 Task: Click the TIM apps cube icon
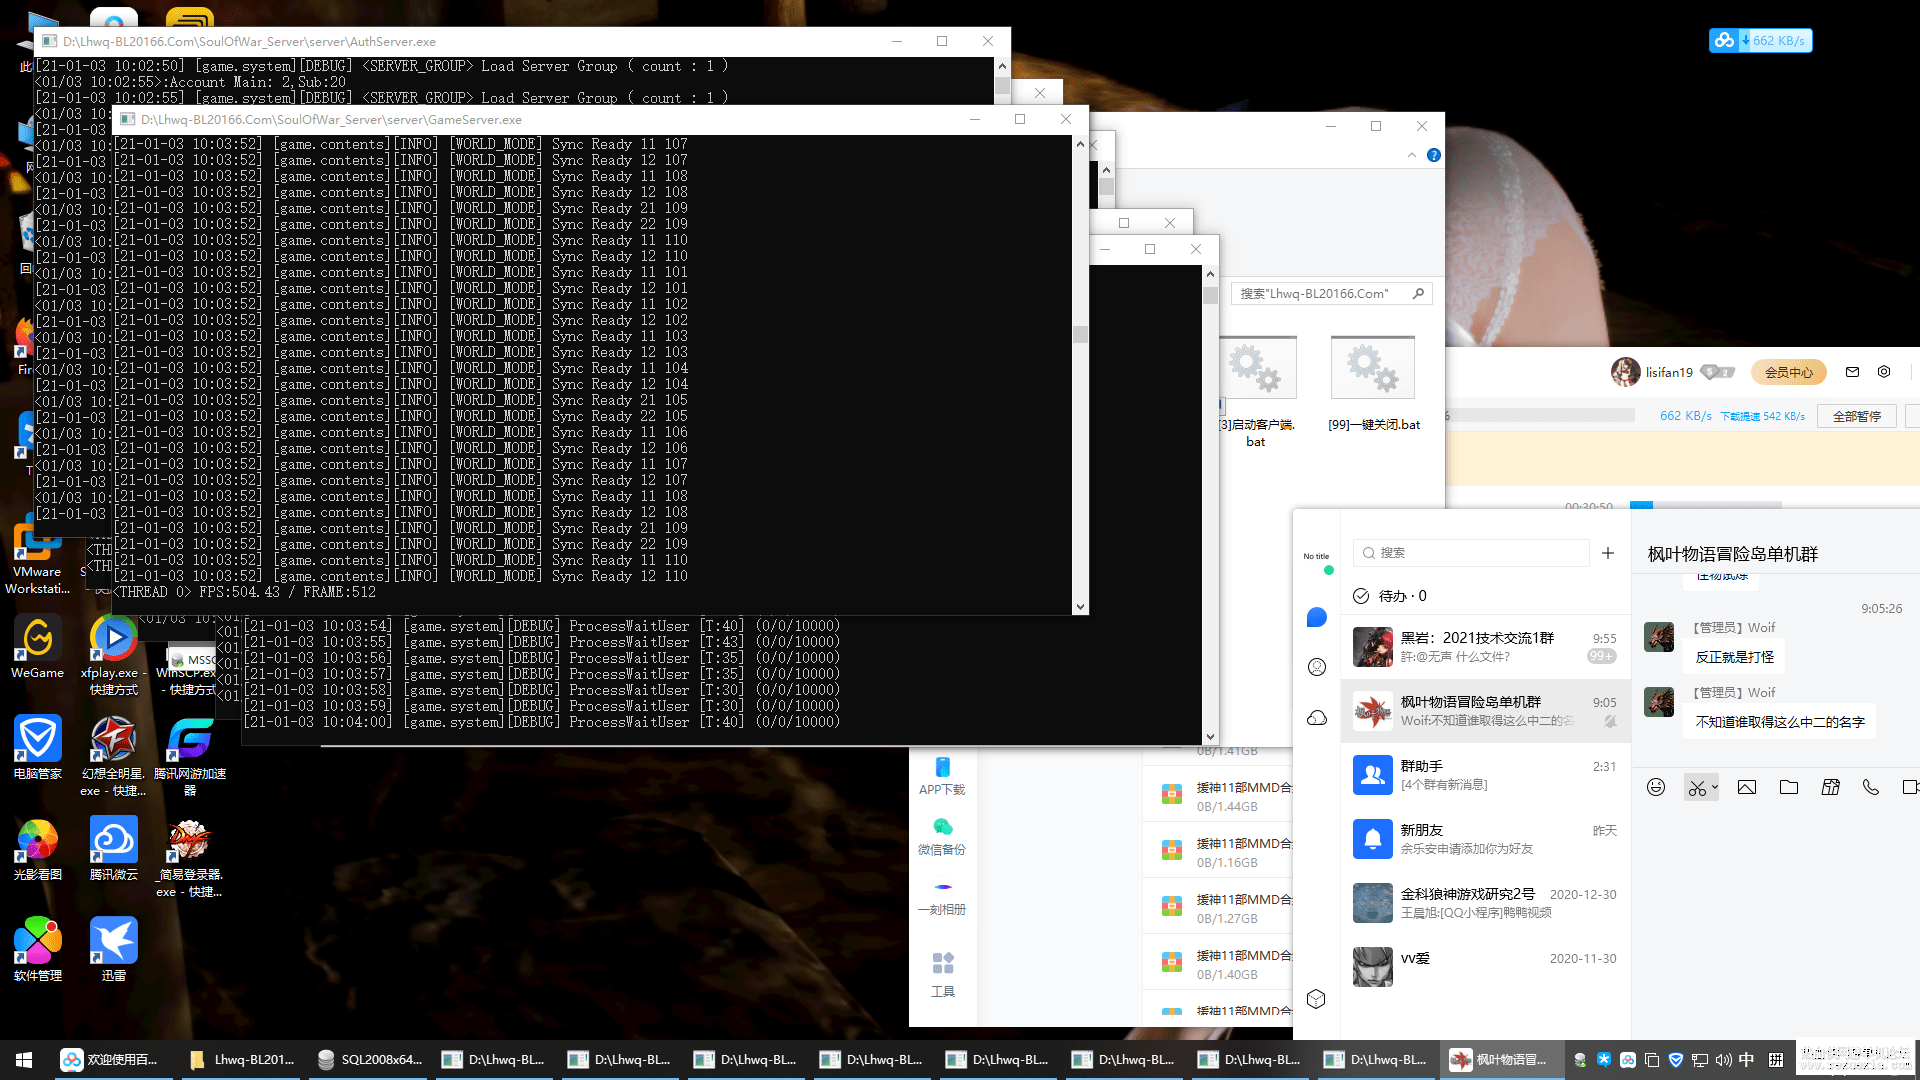pos(1316,998)
